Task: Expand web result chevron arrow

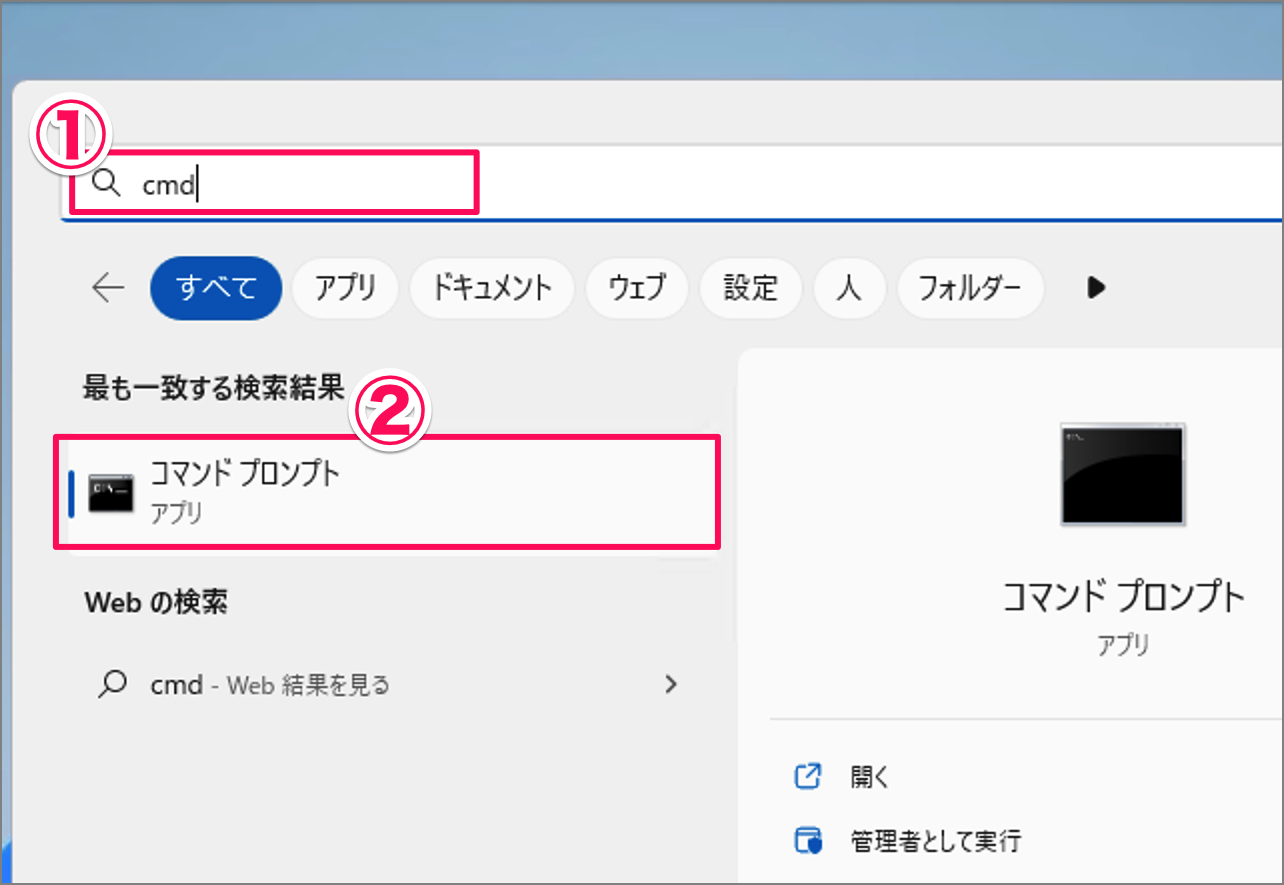Action: pos(671,684)
